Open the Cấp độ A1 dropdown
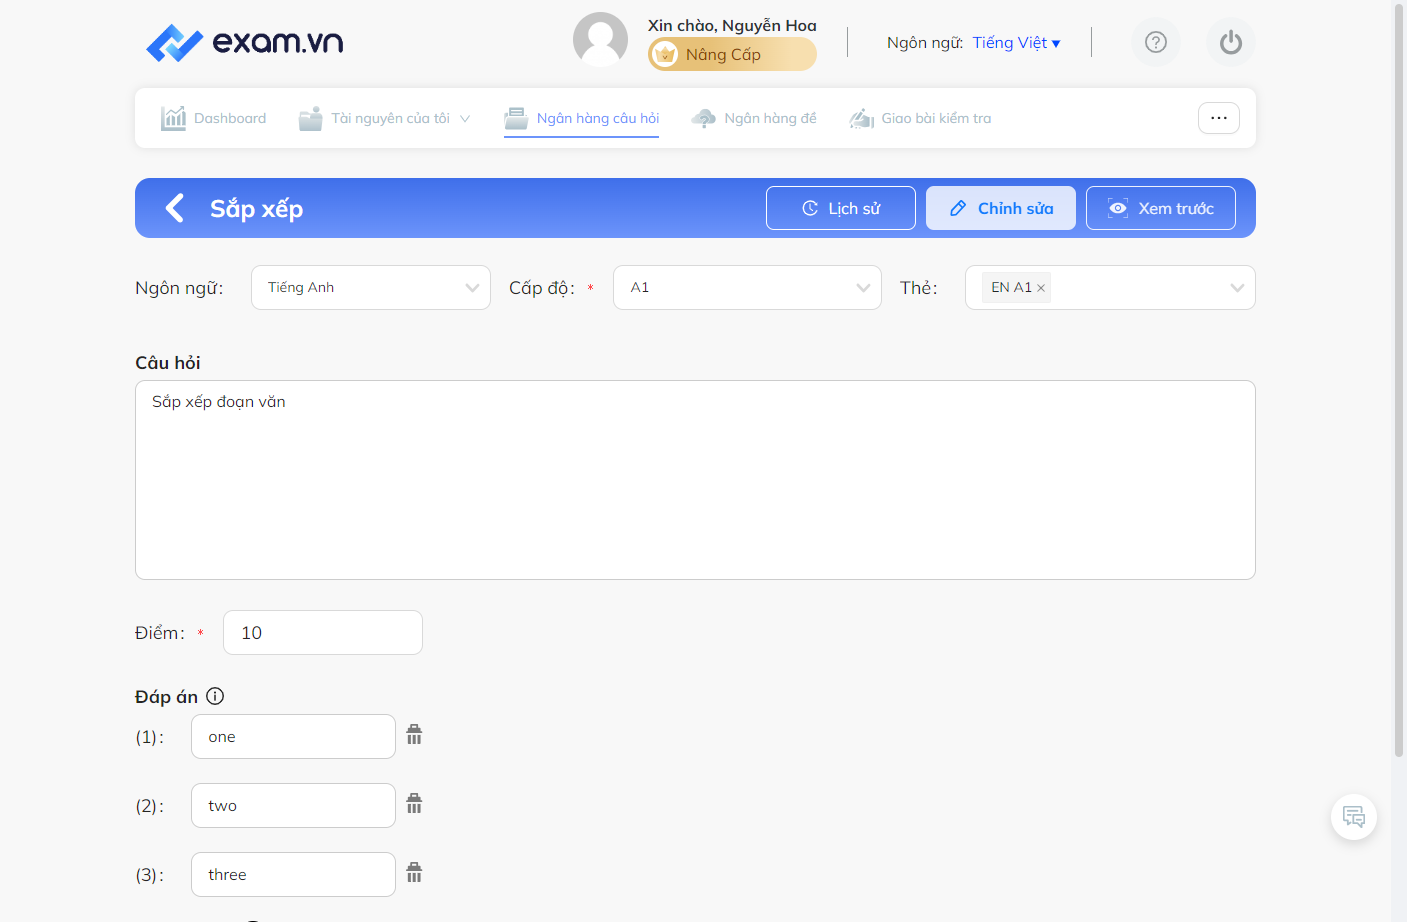 [747, 288]
